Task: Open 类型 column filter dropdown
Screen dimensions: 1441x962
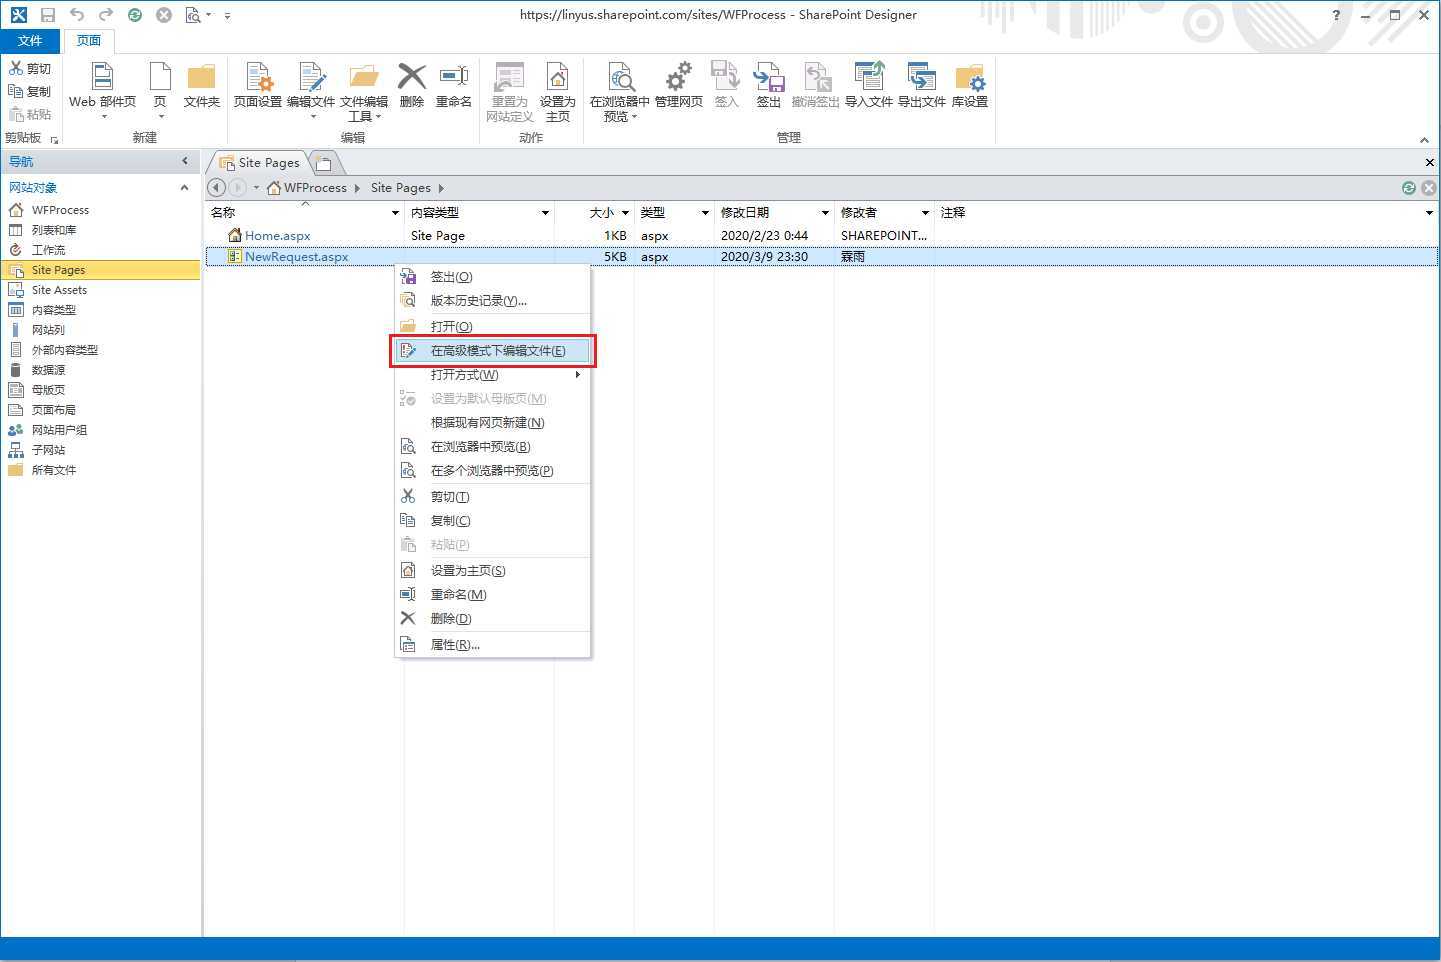Action: point(705,213)
